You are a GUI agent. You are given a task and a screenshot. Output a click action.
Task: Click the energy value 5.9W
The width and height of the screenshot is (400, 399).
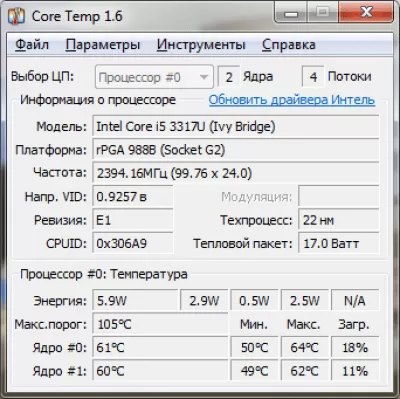(135, 301)
